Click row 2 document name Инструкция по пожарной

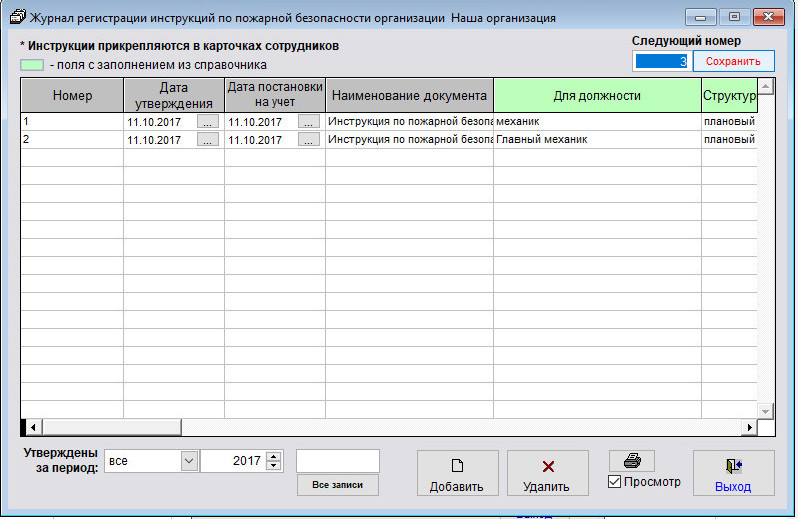point(410,139)
